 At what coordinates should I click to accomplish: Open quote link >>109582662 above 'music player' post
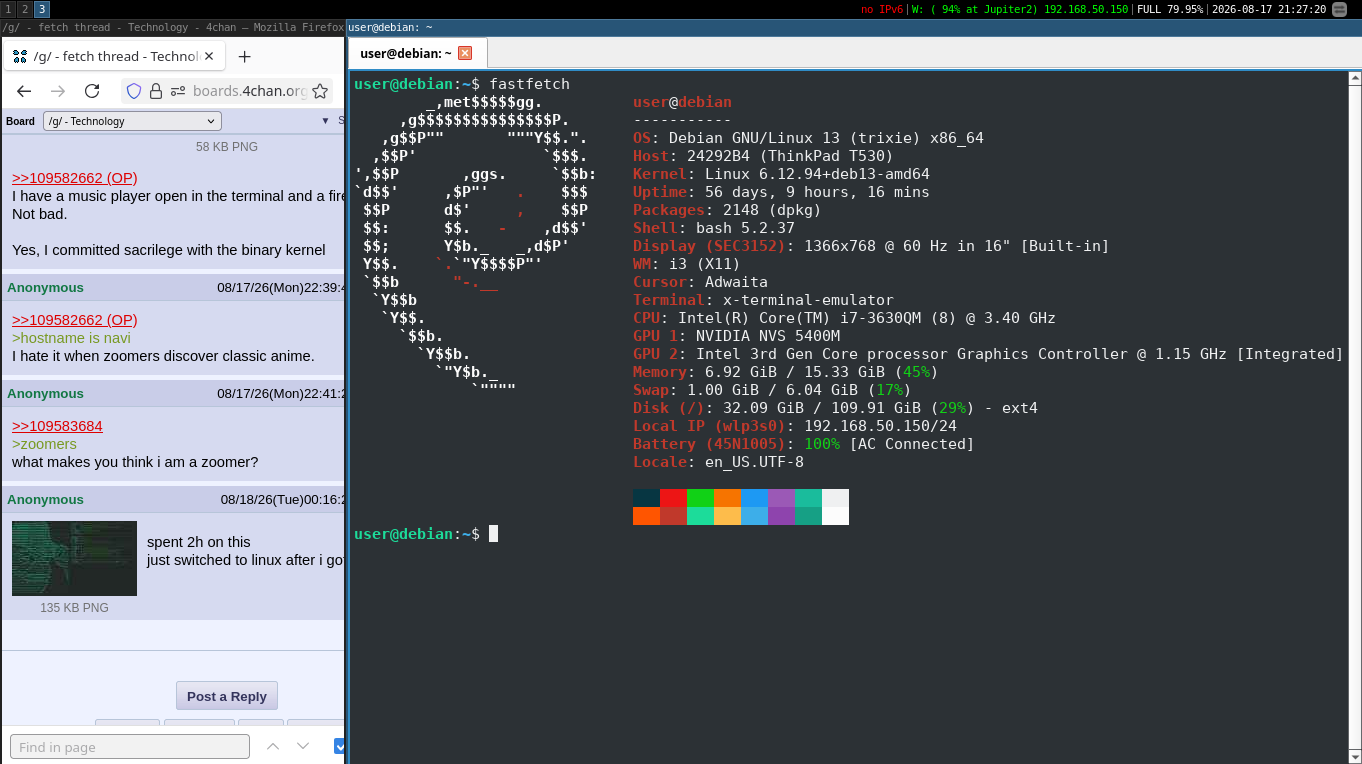point(74,178)
